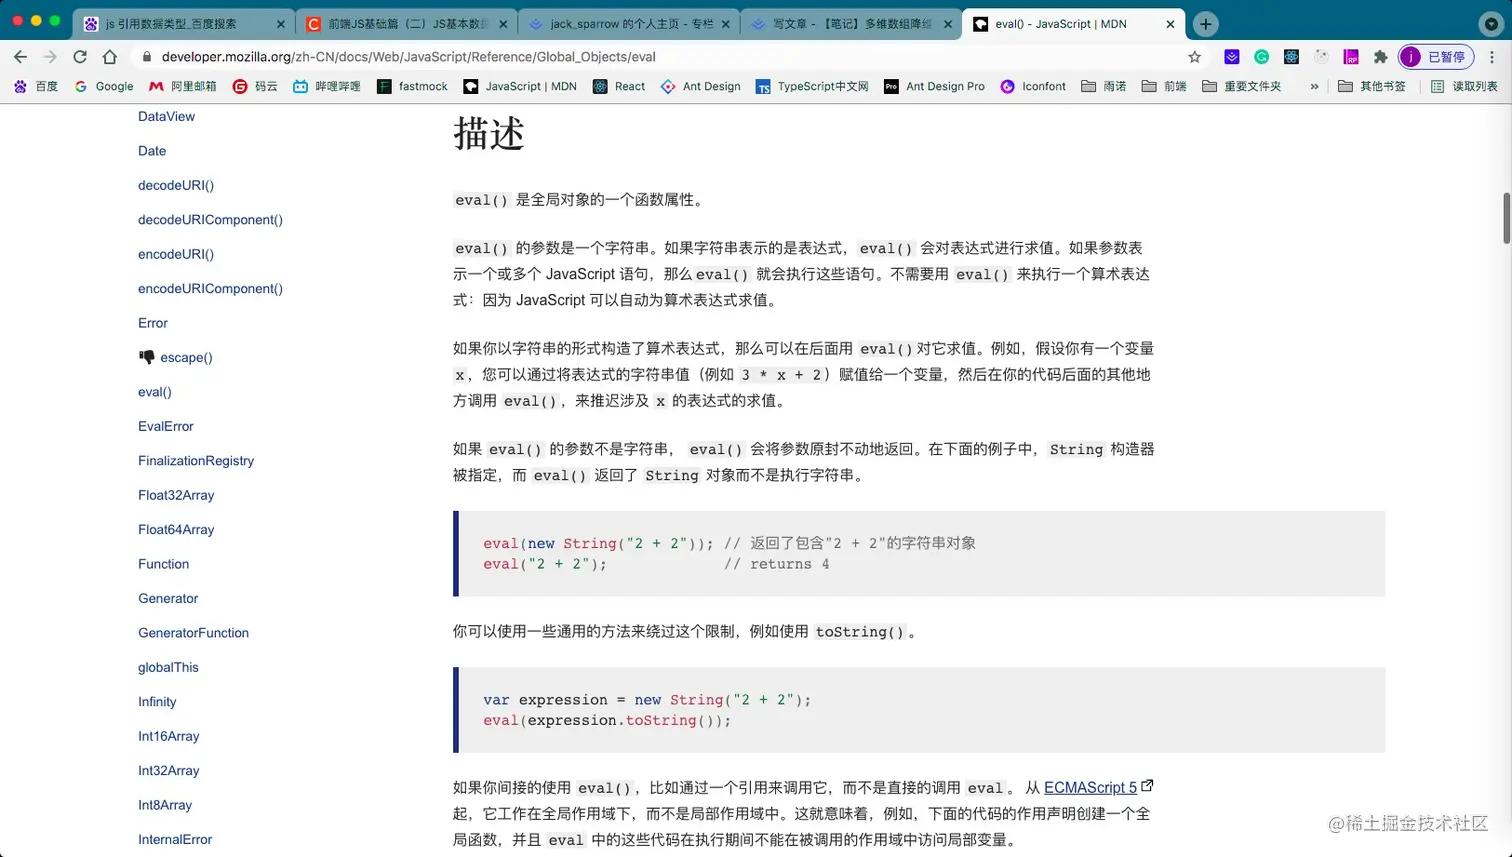Close the eval() - JavaScript | MDN tab
The image size is (1512, 857).
(x=1170, y=24)
